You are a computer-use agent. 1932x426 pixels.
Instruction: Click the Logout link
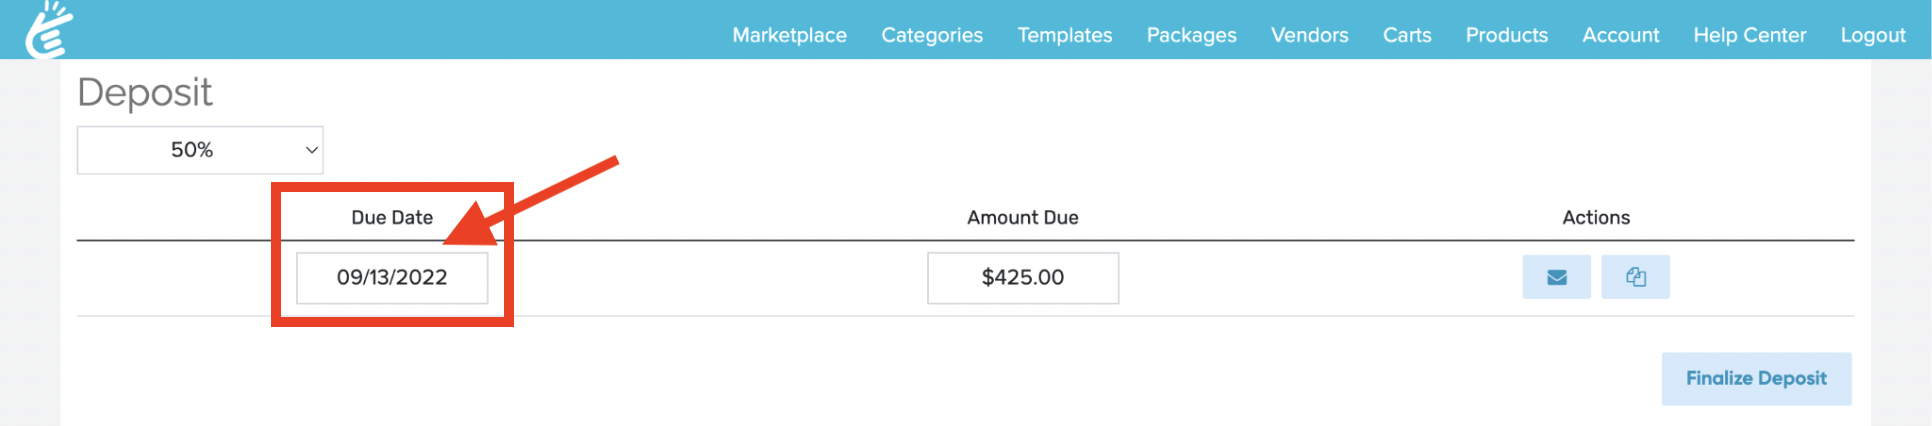[1872, 35]
